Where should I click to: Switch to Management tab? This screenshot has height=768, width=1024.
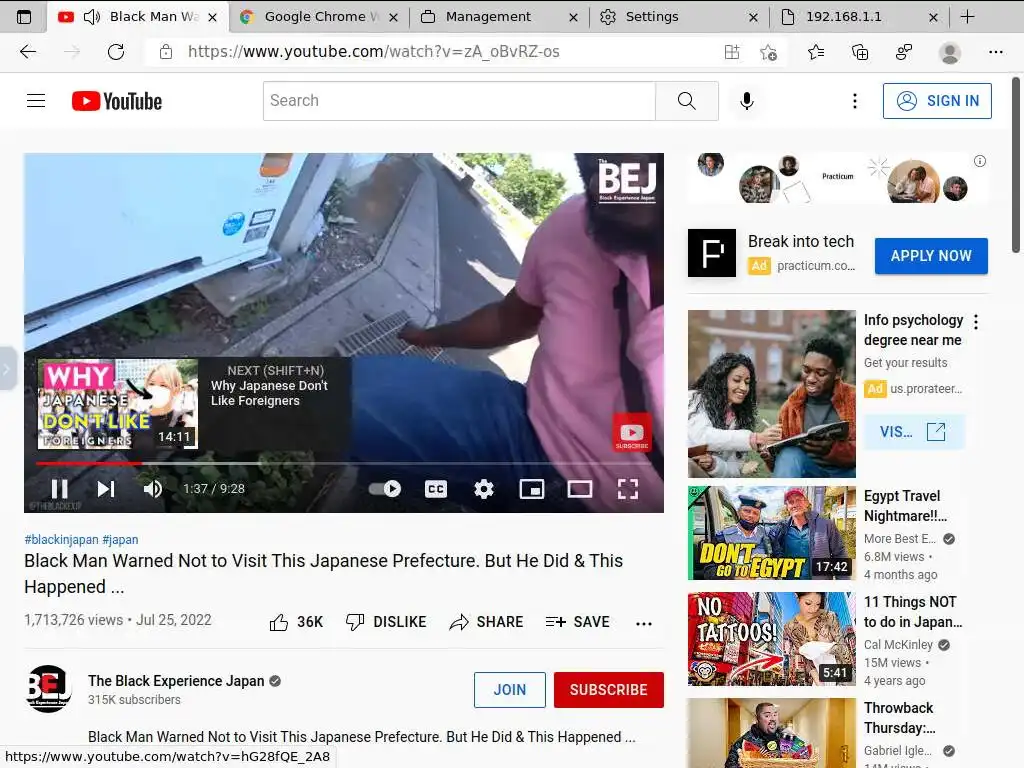[499, 17]
